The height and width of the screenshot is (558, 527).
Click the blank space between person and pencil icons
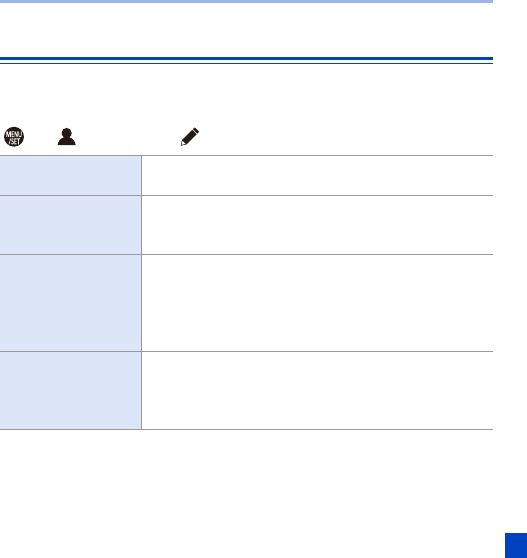(x=128, y=137)
